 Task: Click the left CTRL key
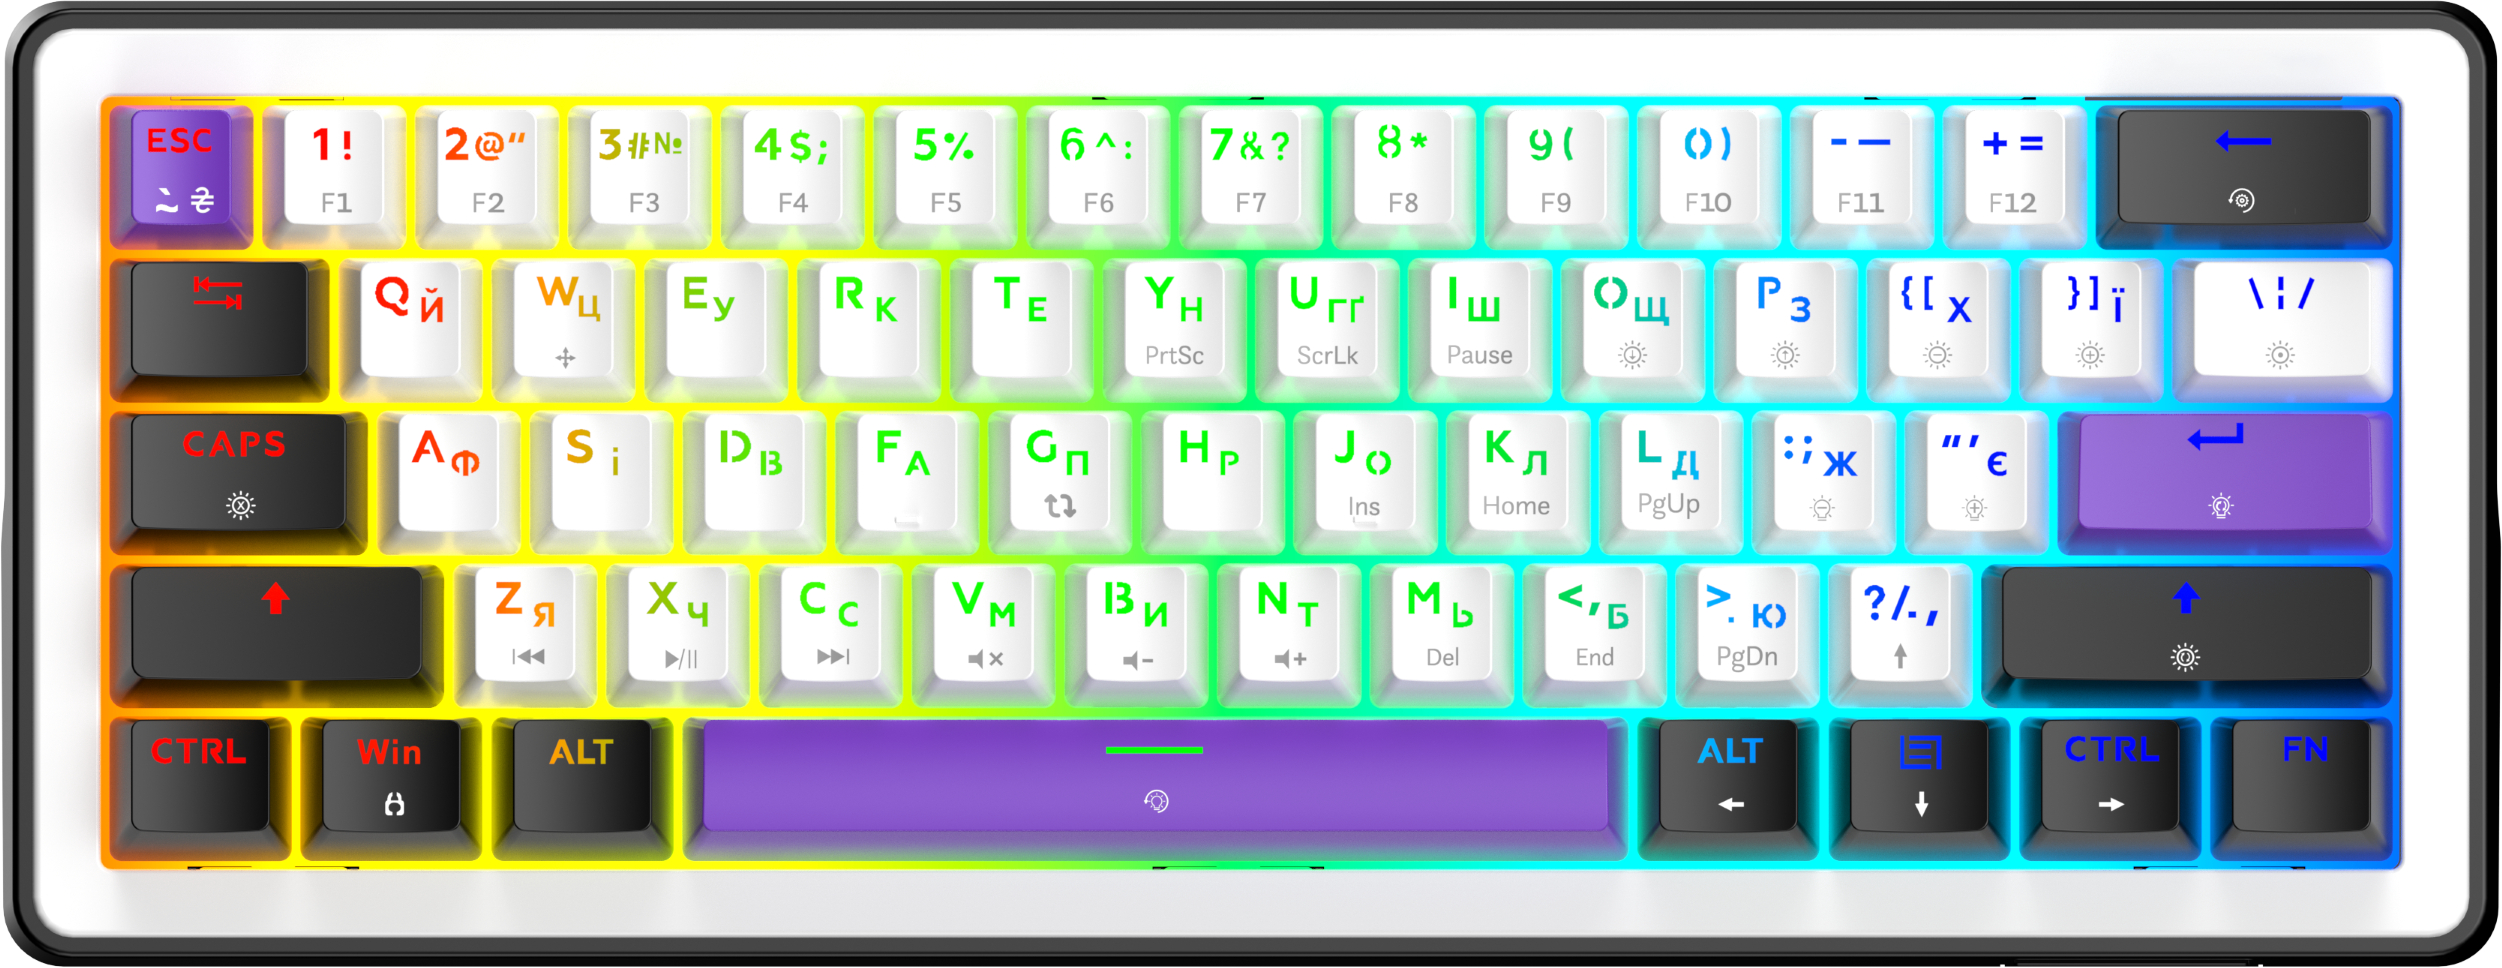199,776
